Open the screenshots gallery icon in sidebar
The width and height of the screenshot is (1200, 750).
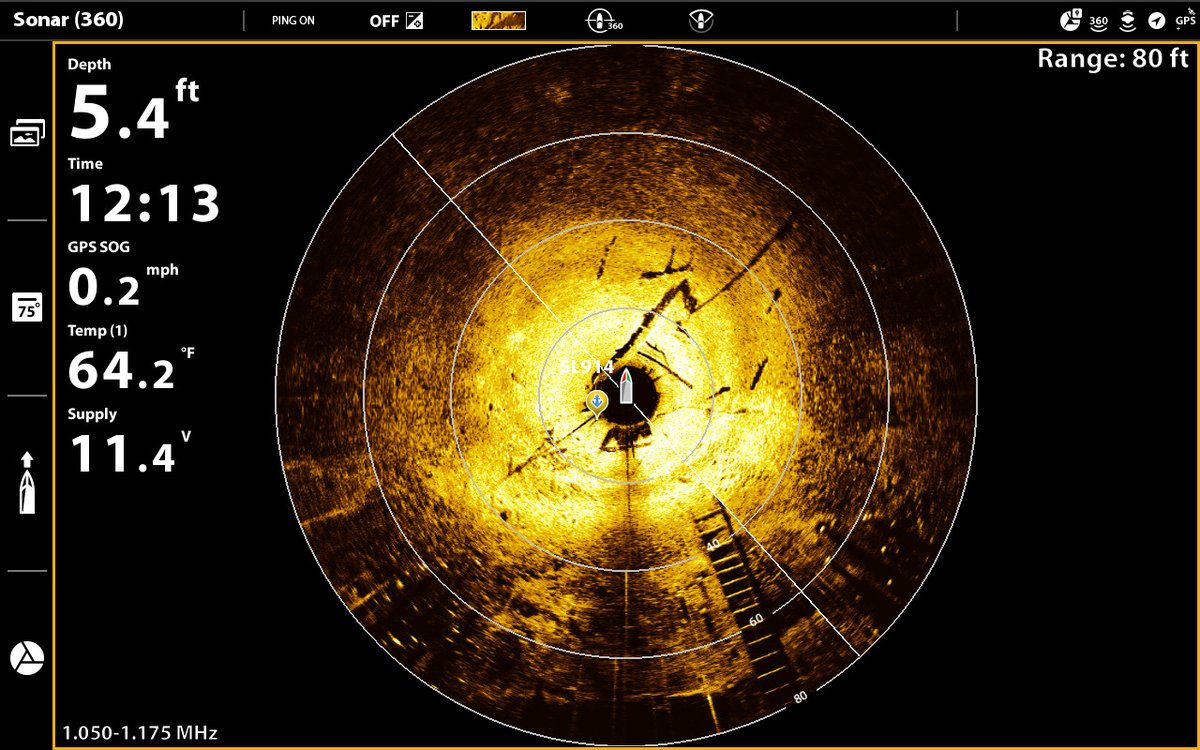pos(27,133)
